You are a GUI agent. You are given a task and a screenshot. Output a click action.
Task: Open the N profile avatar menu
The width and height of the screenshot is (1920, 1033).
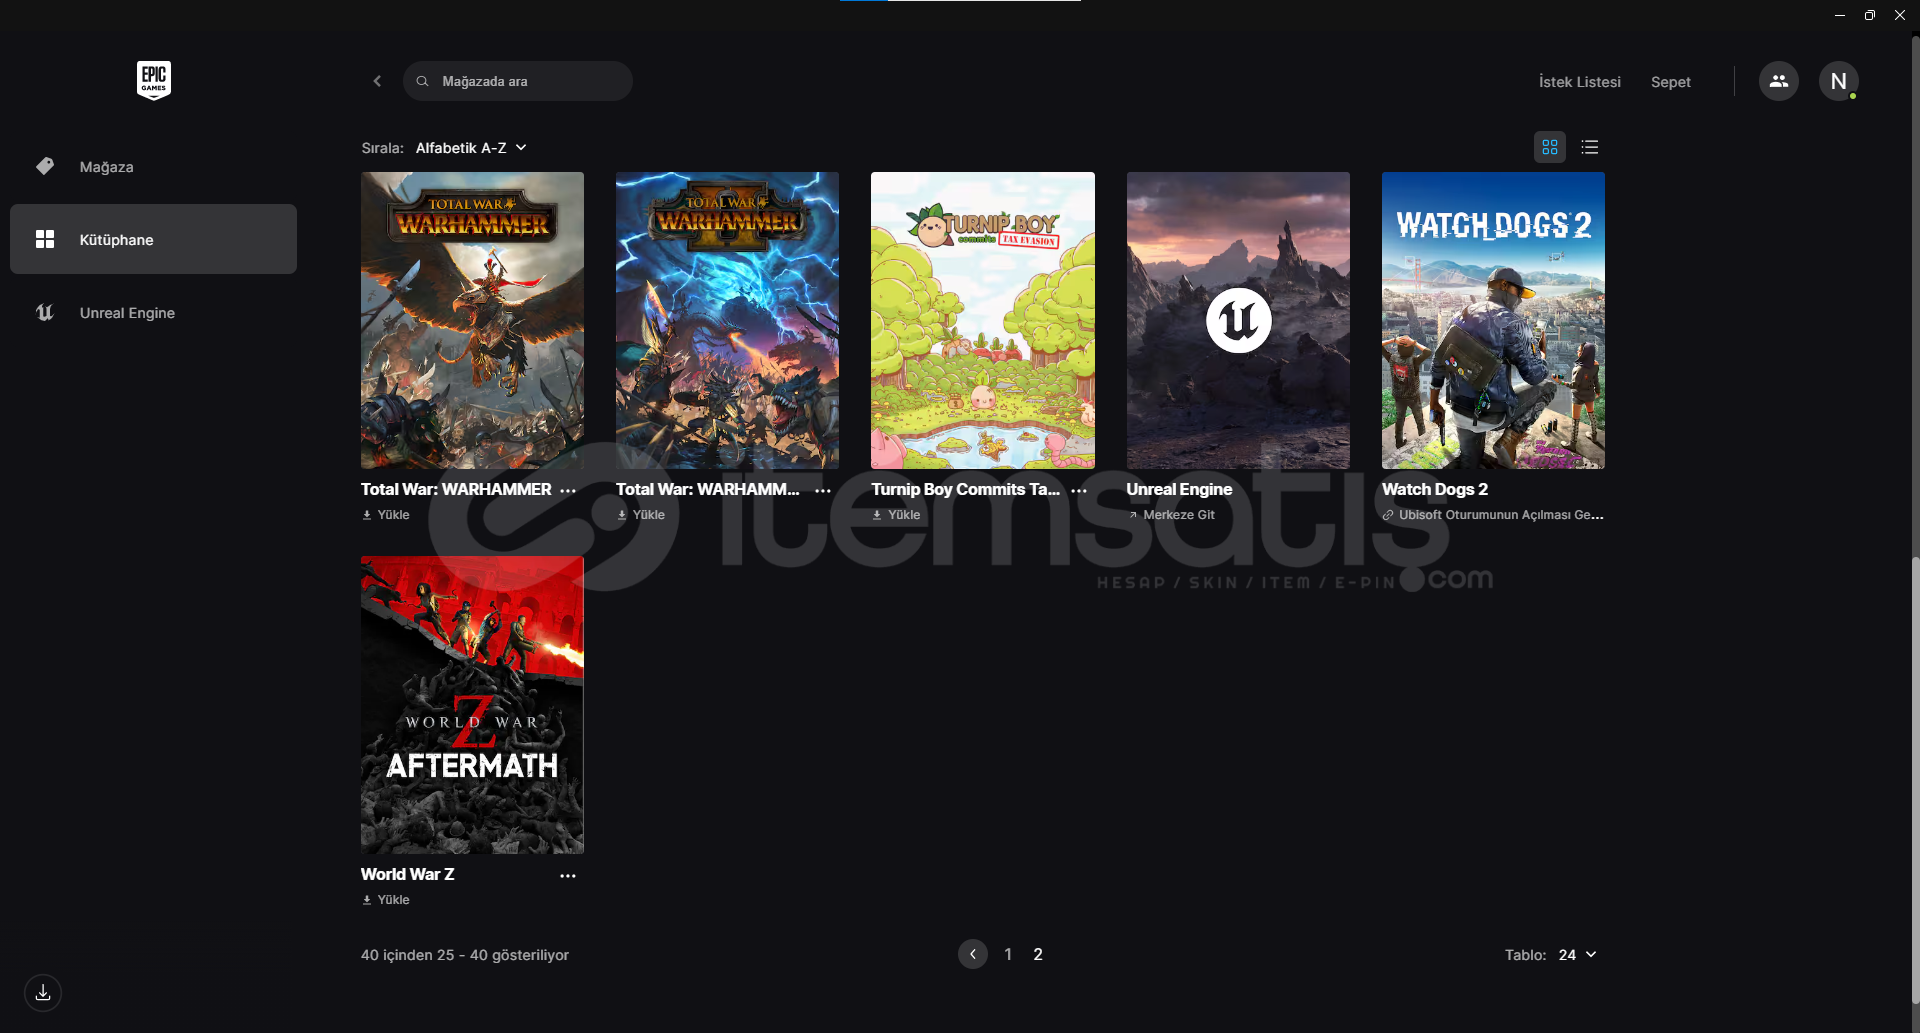coord(1838,81)
